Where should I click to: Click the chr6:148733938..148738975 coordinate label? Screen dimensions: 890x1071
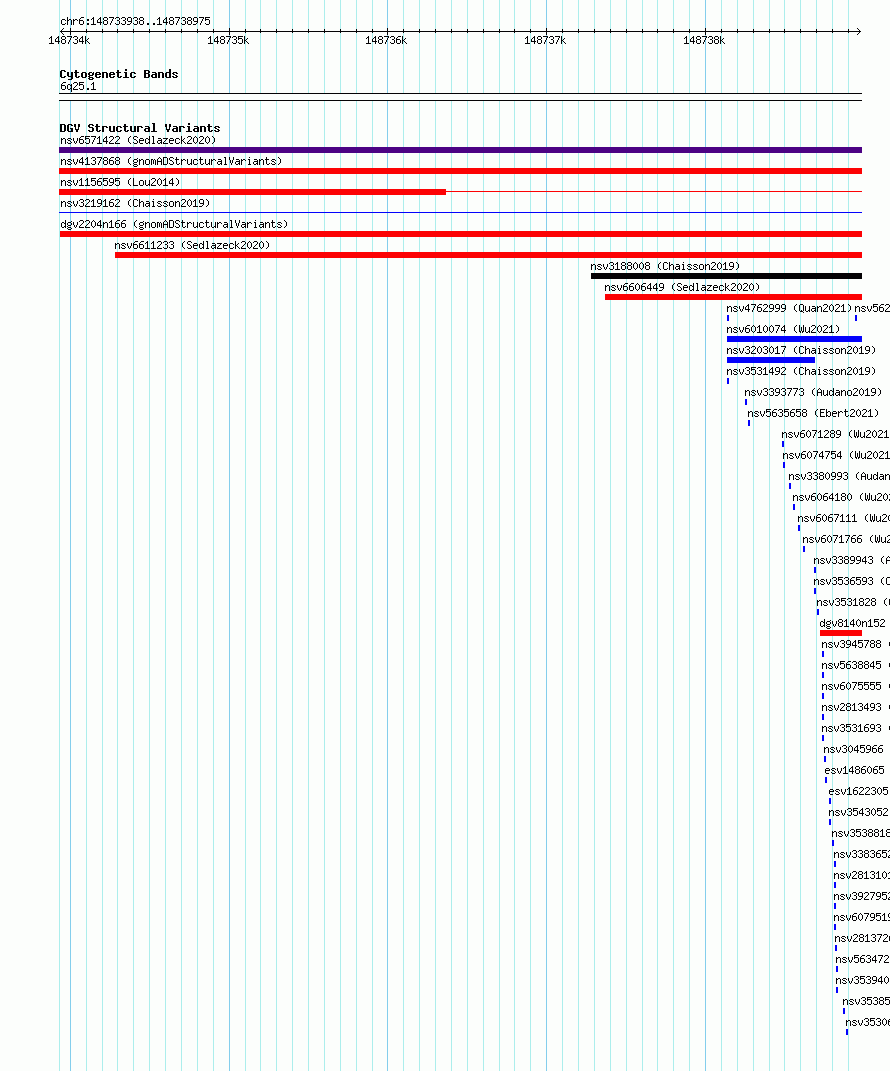tap(135, 21)
